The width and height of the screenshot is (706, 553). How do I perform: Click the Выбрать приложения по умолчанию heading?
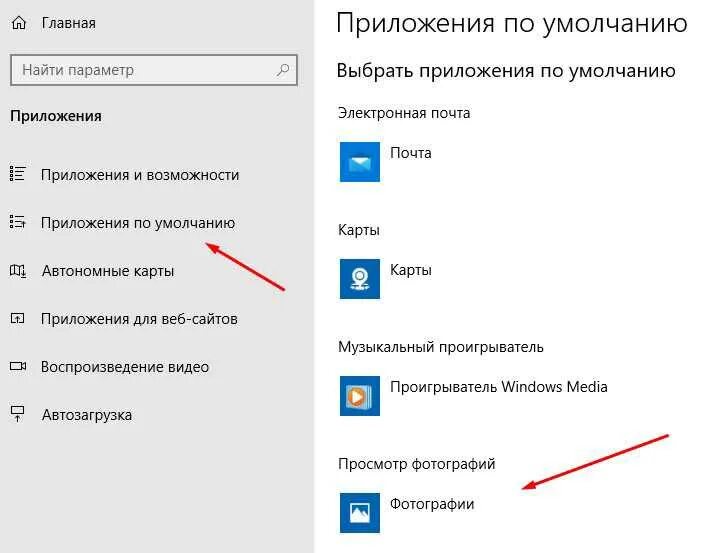[506, 71]
